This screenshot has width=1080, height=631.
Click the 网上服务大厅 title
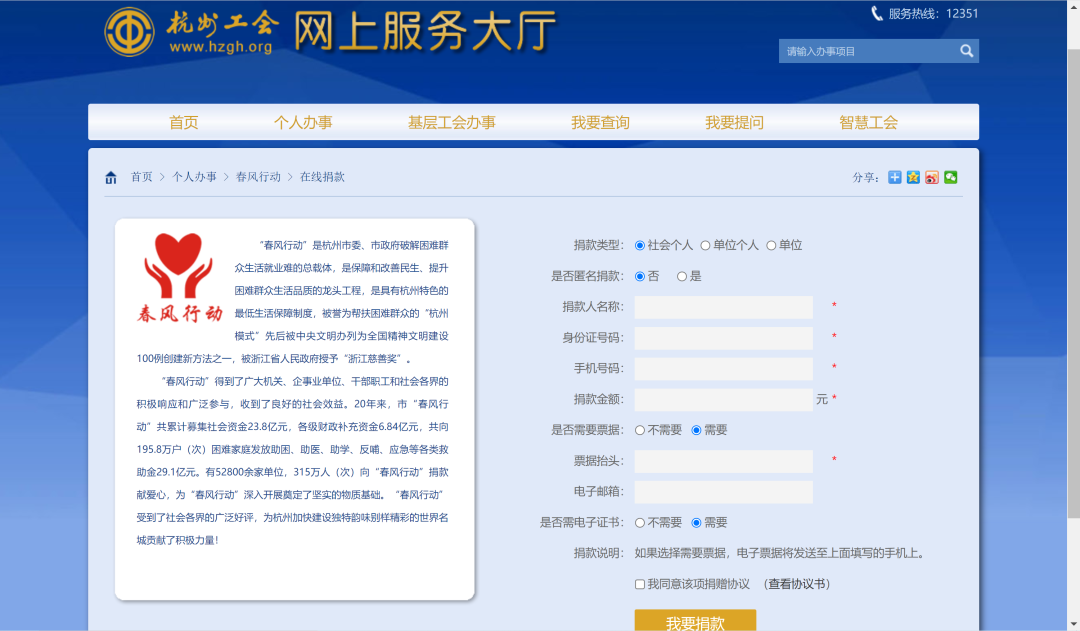425,31
